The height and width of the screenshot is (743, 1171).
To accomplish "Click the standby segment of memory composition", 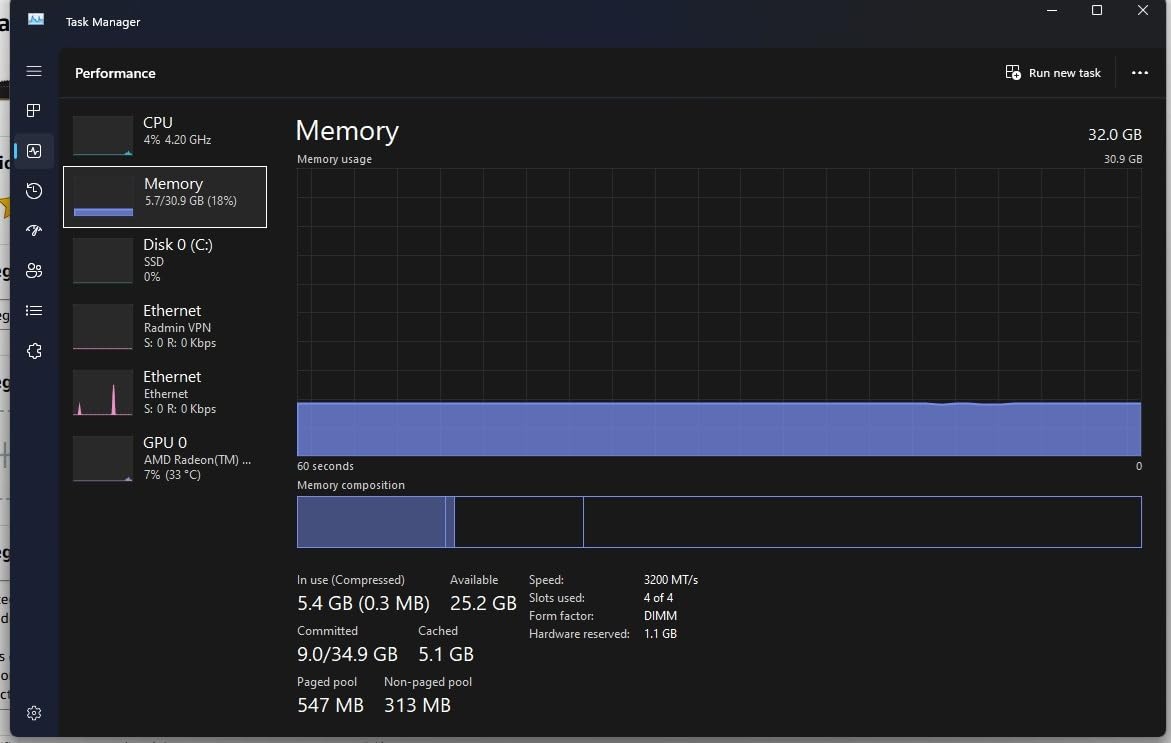I will [519, 522].
